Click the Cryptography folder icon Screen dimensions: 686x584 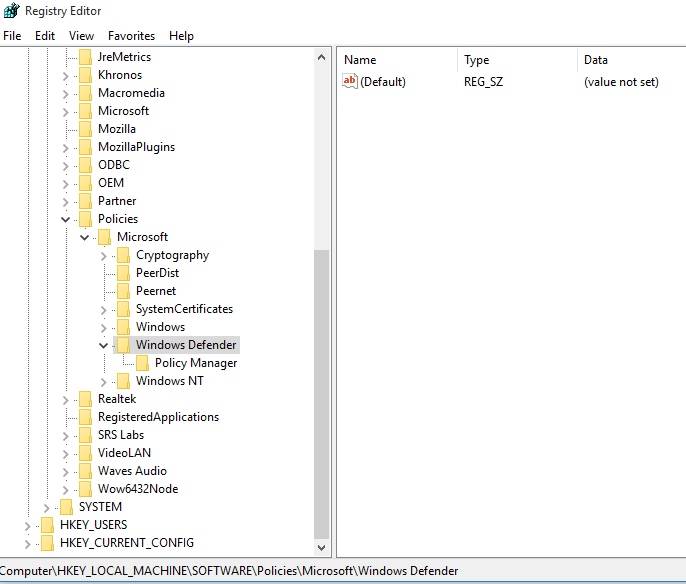(124, 255)
